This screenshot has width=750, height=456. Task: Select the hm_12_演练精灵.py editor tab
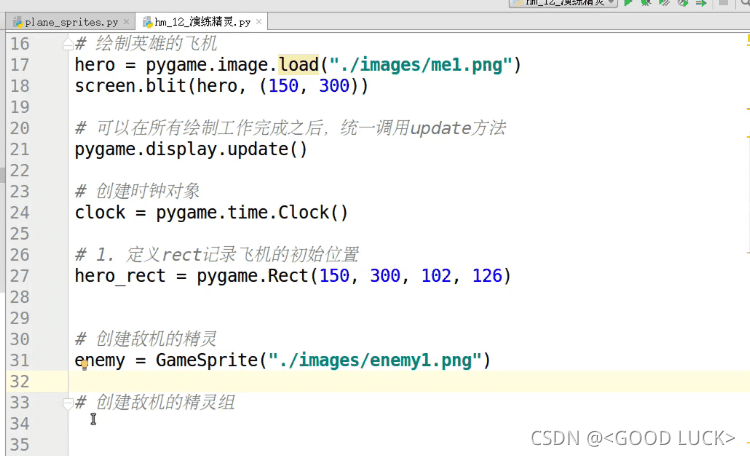[202, 22]
